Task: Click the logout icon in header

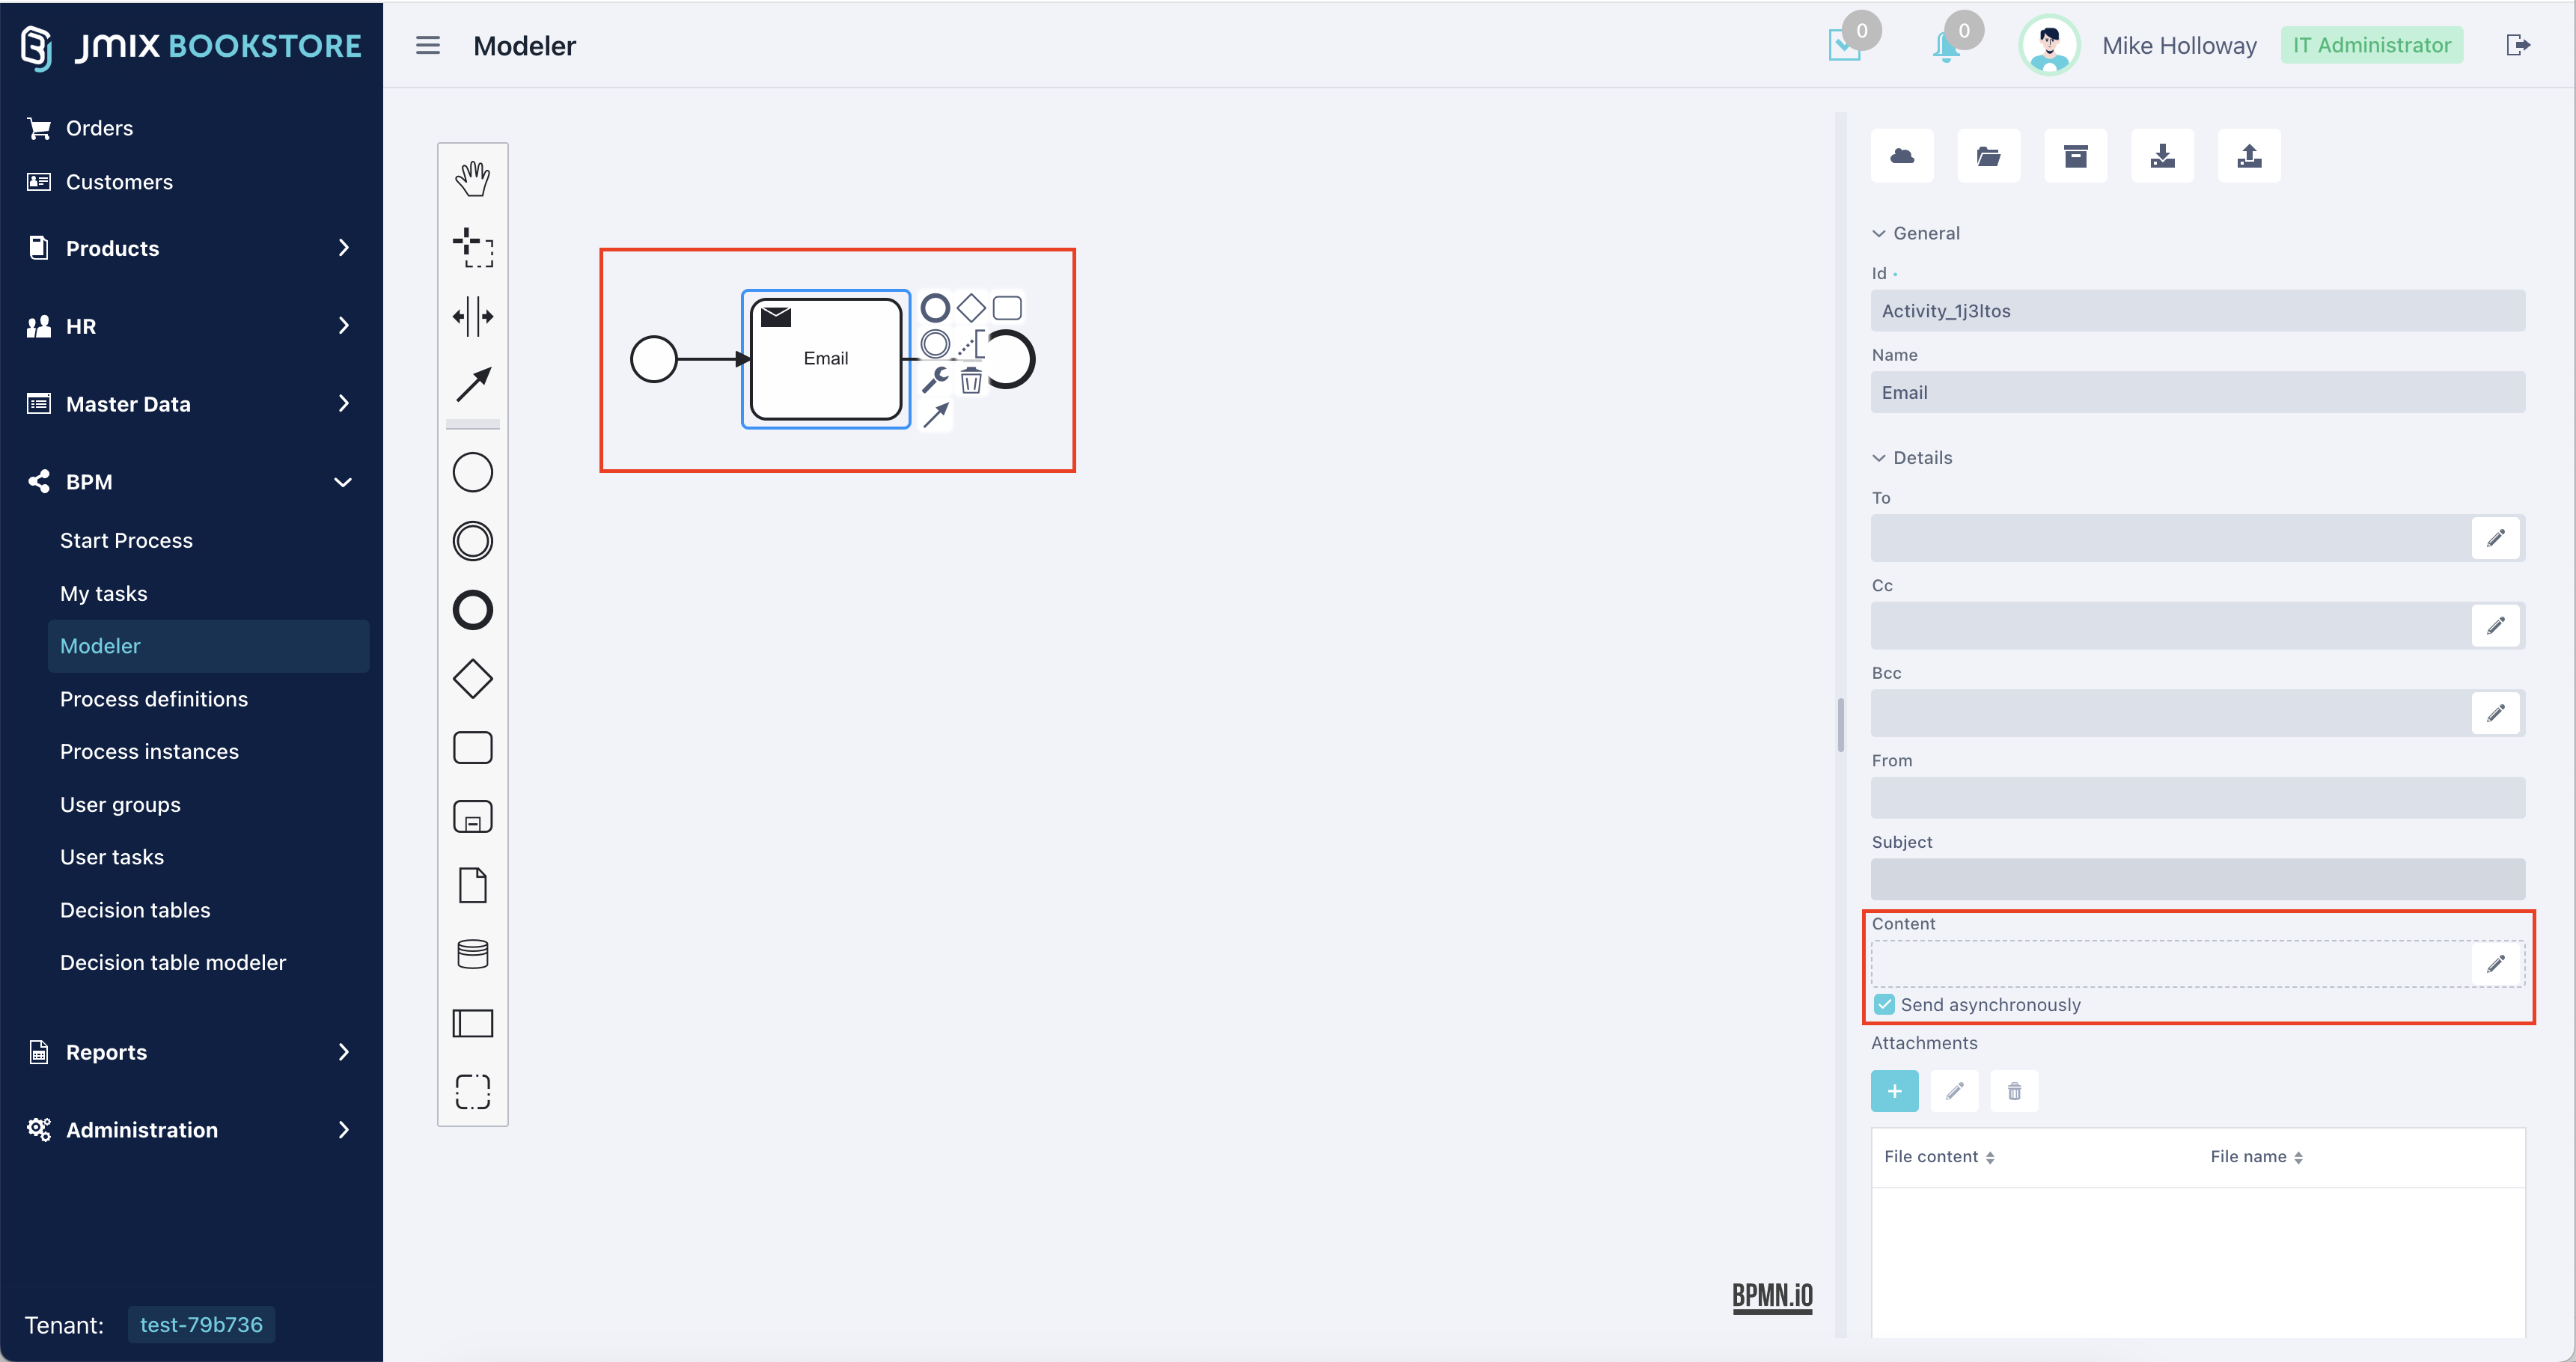Action: (2518, 45)
